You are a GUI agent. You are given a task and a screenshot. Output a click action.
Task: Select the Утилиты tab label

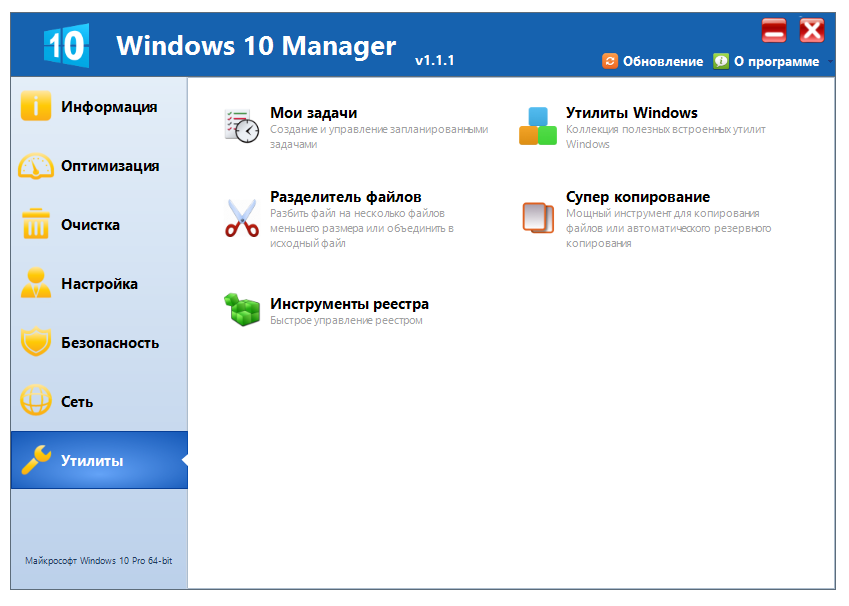tap(92, 461)
